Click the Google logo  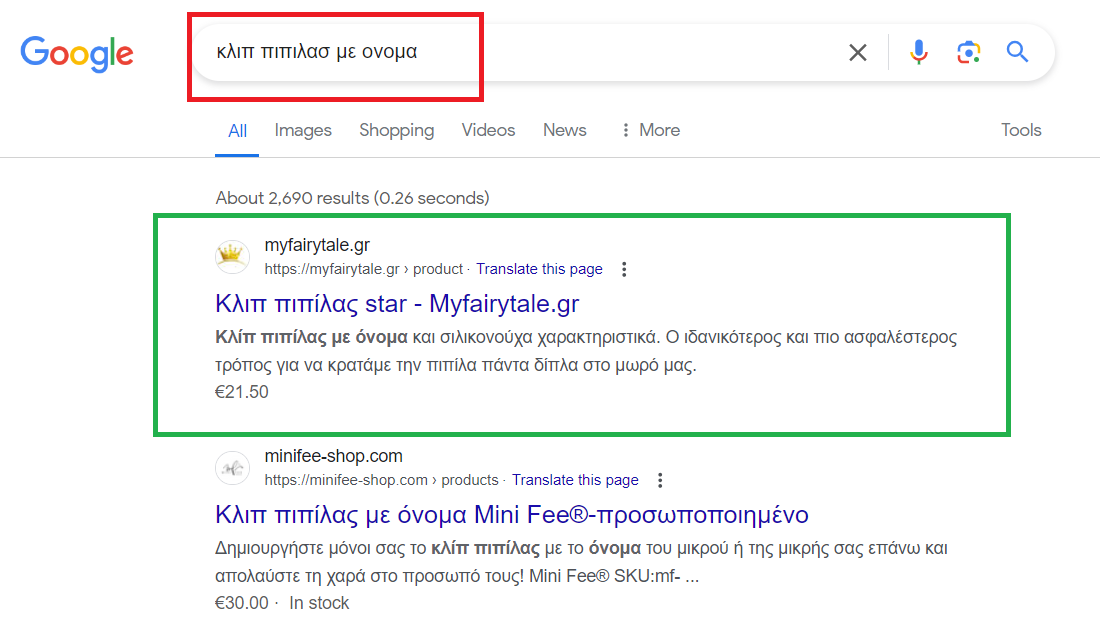[77, 53]
